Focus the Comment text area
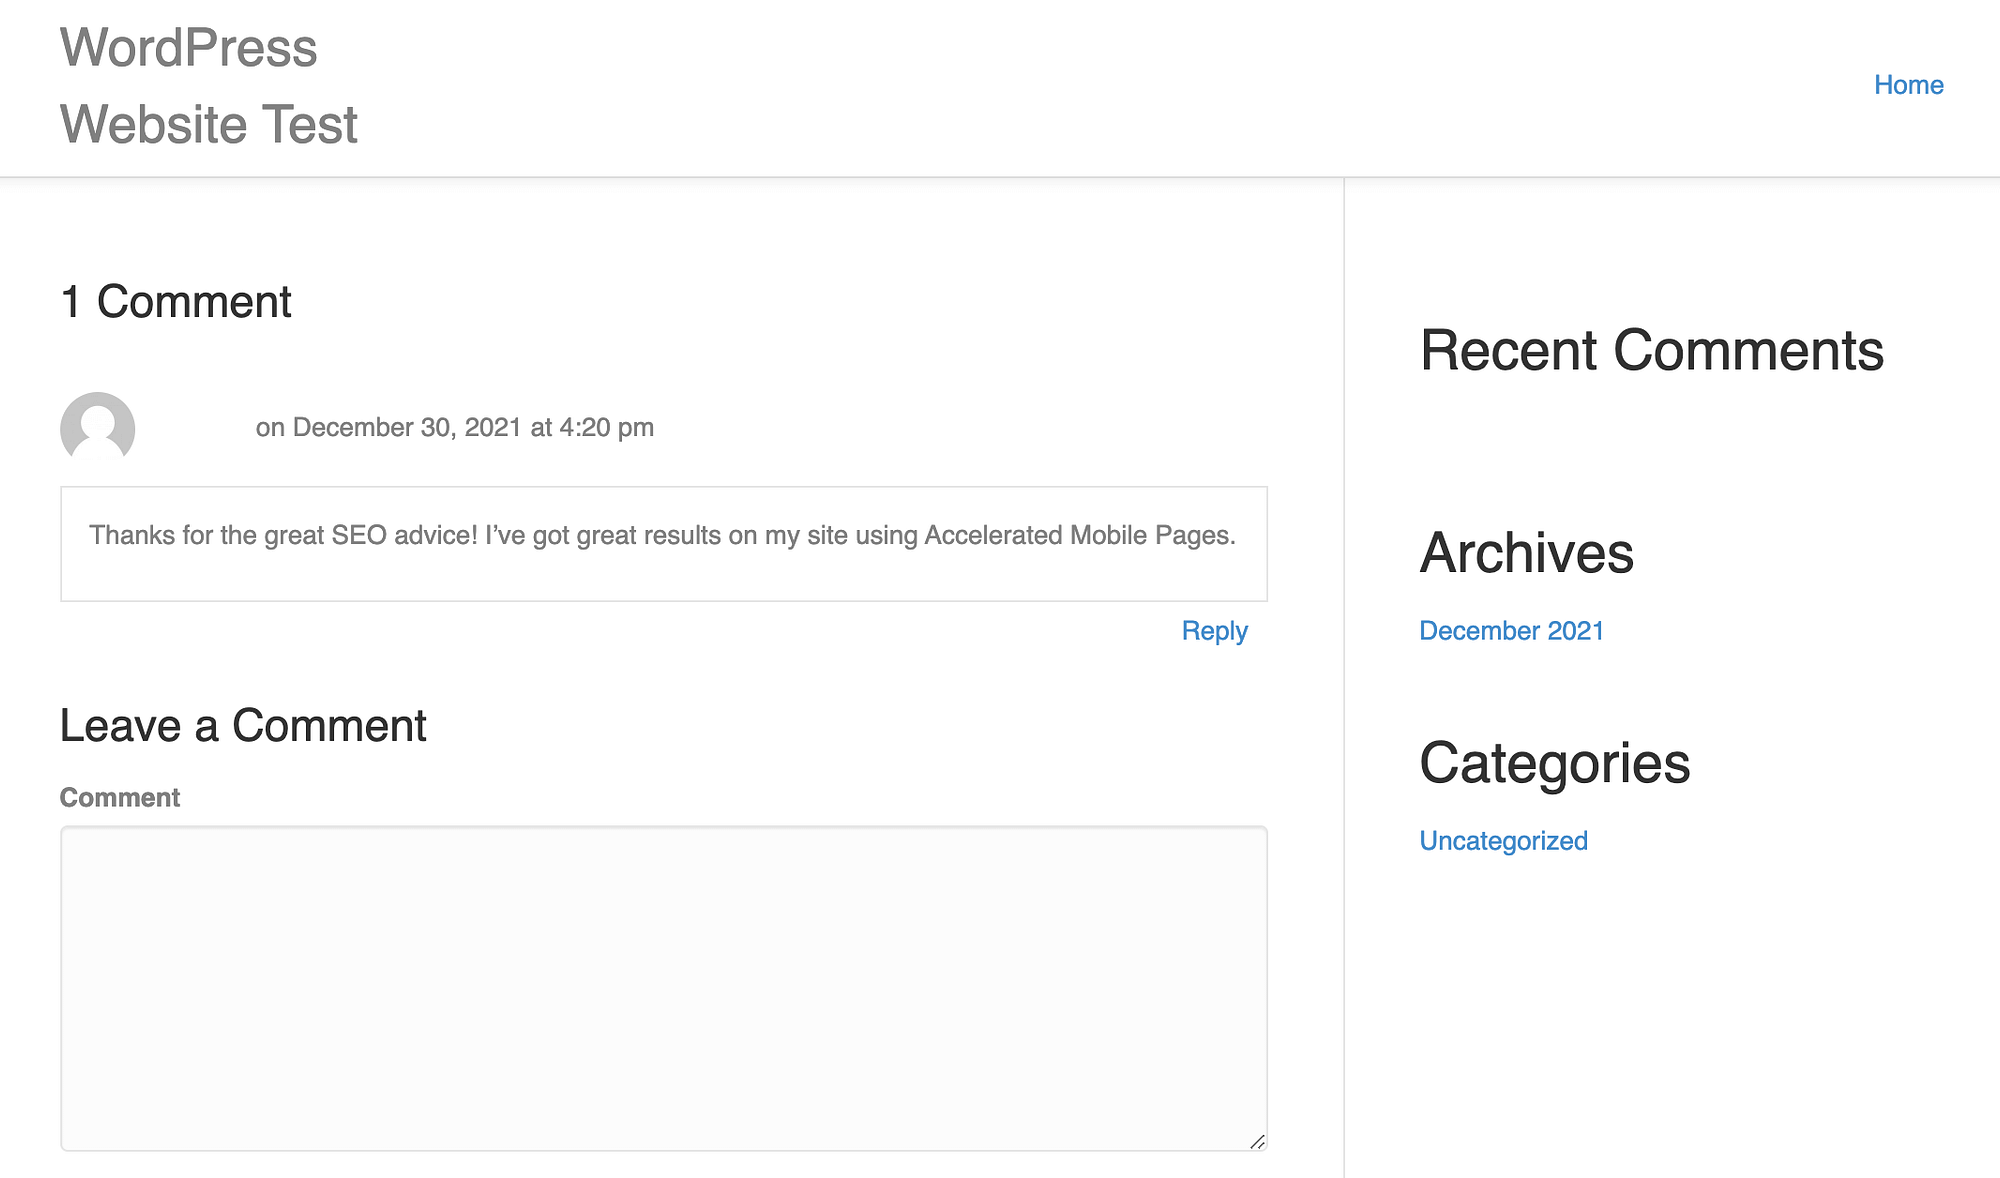The height and width of the screenshot is (1178, 2000). pyautogui.click(x=663, y=988)
